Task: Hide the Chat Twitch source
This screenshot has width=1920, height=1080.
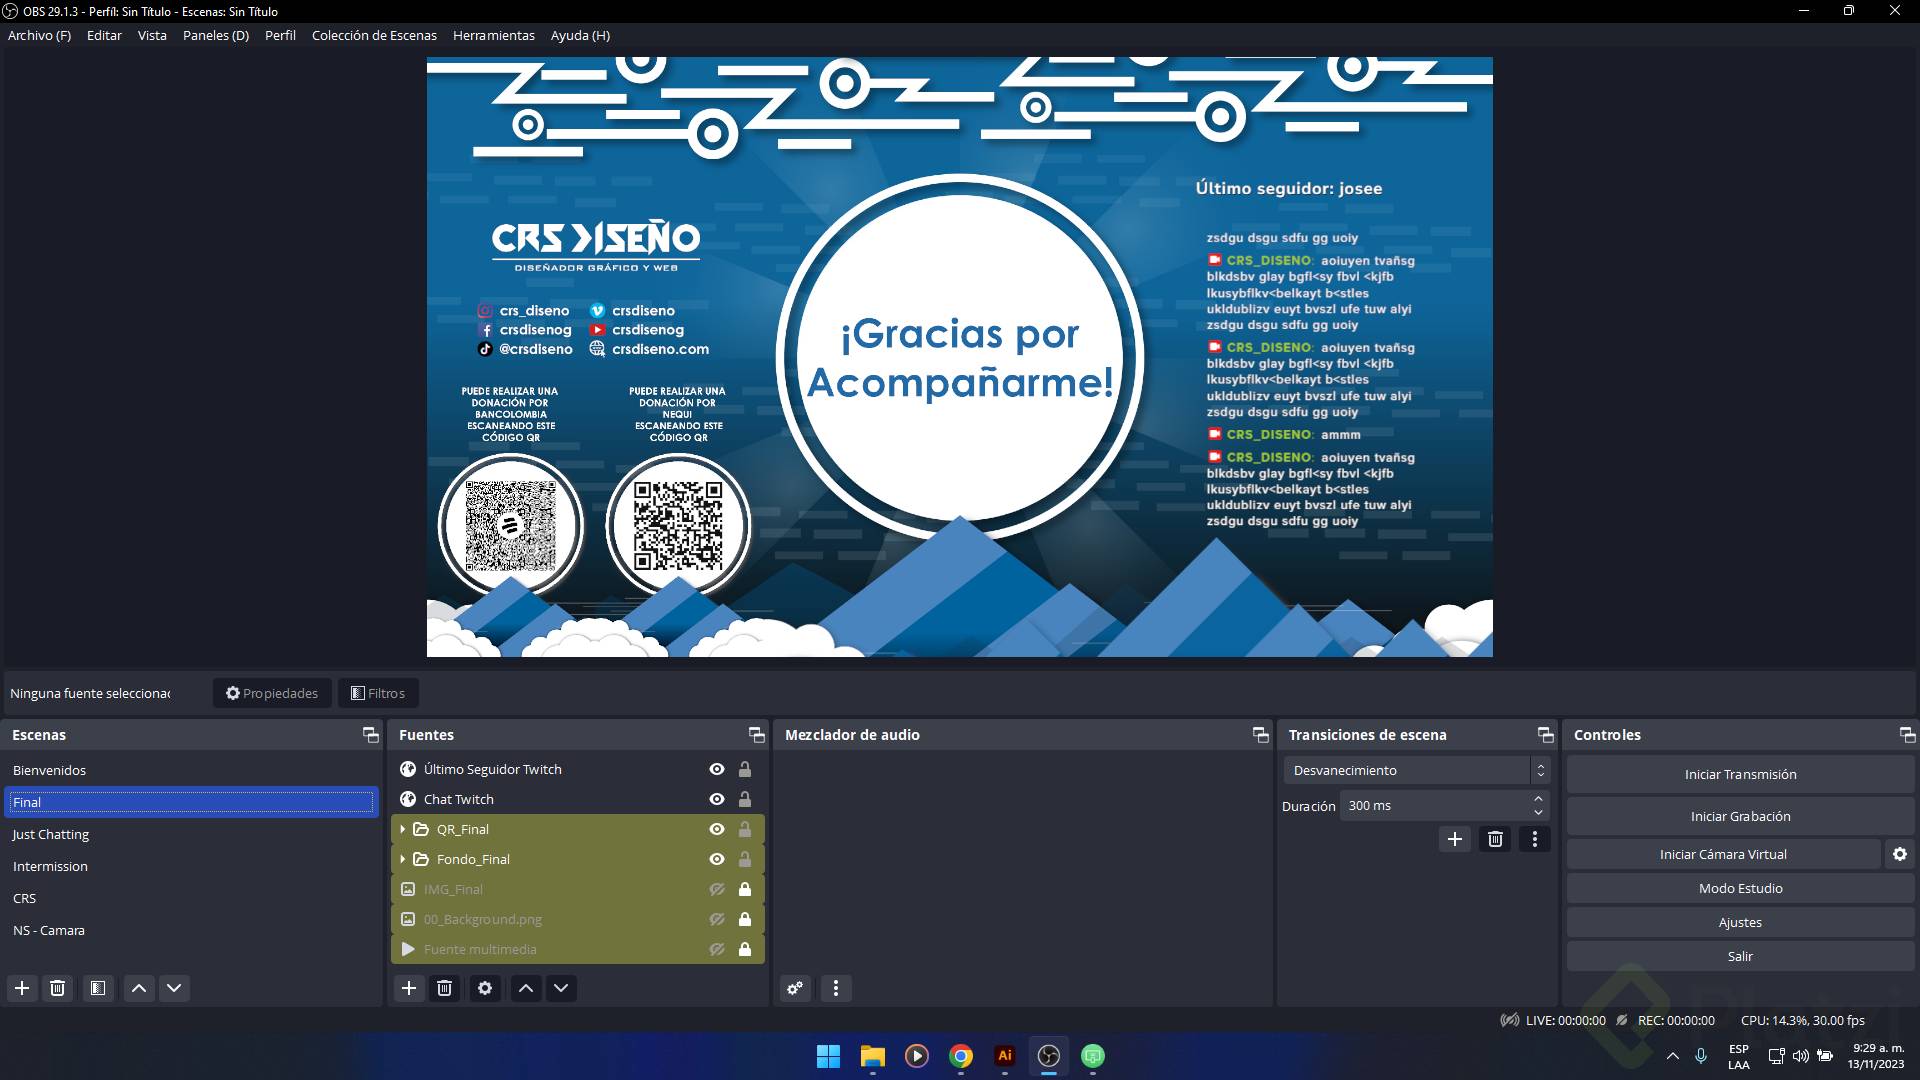Action: point(717,799)
